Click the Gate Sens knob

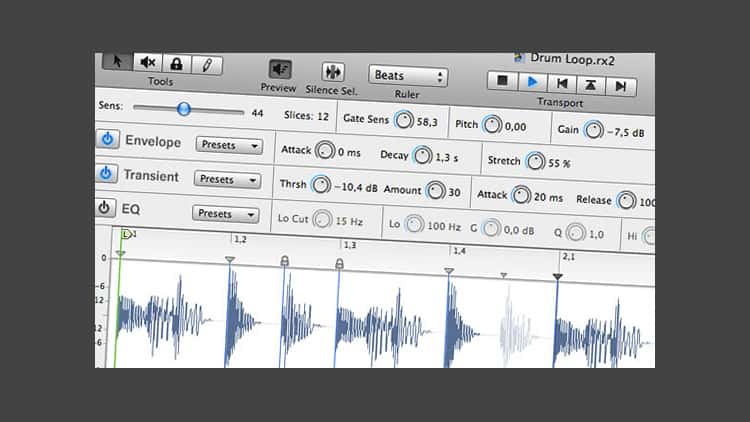(x=404, y=120)
